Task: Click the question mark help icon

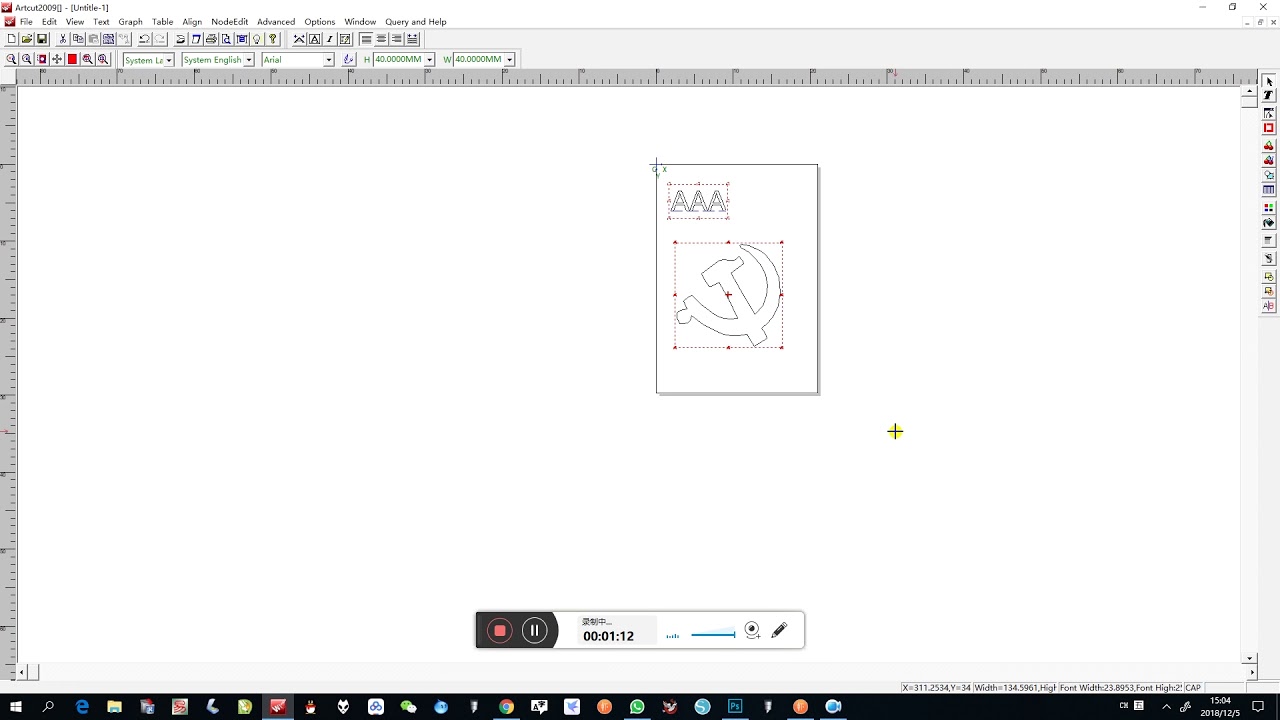Action: point(272,39)
